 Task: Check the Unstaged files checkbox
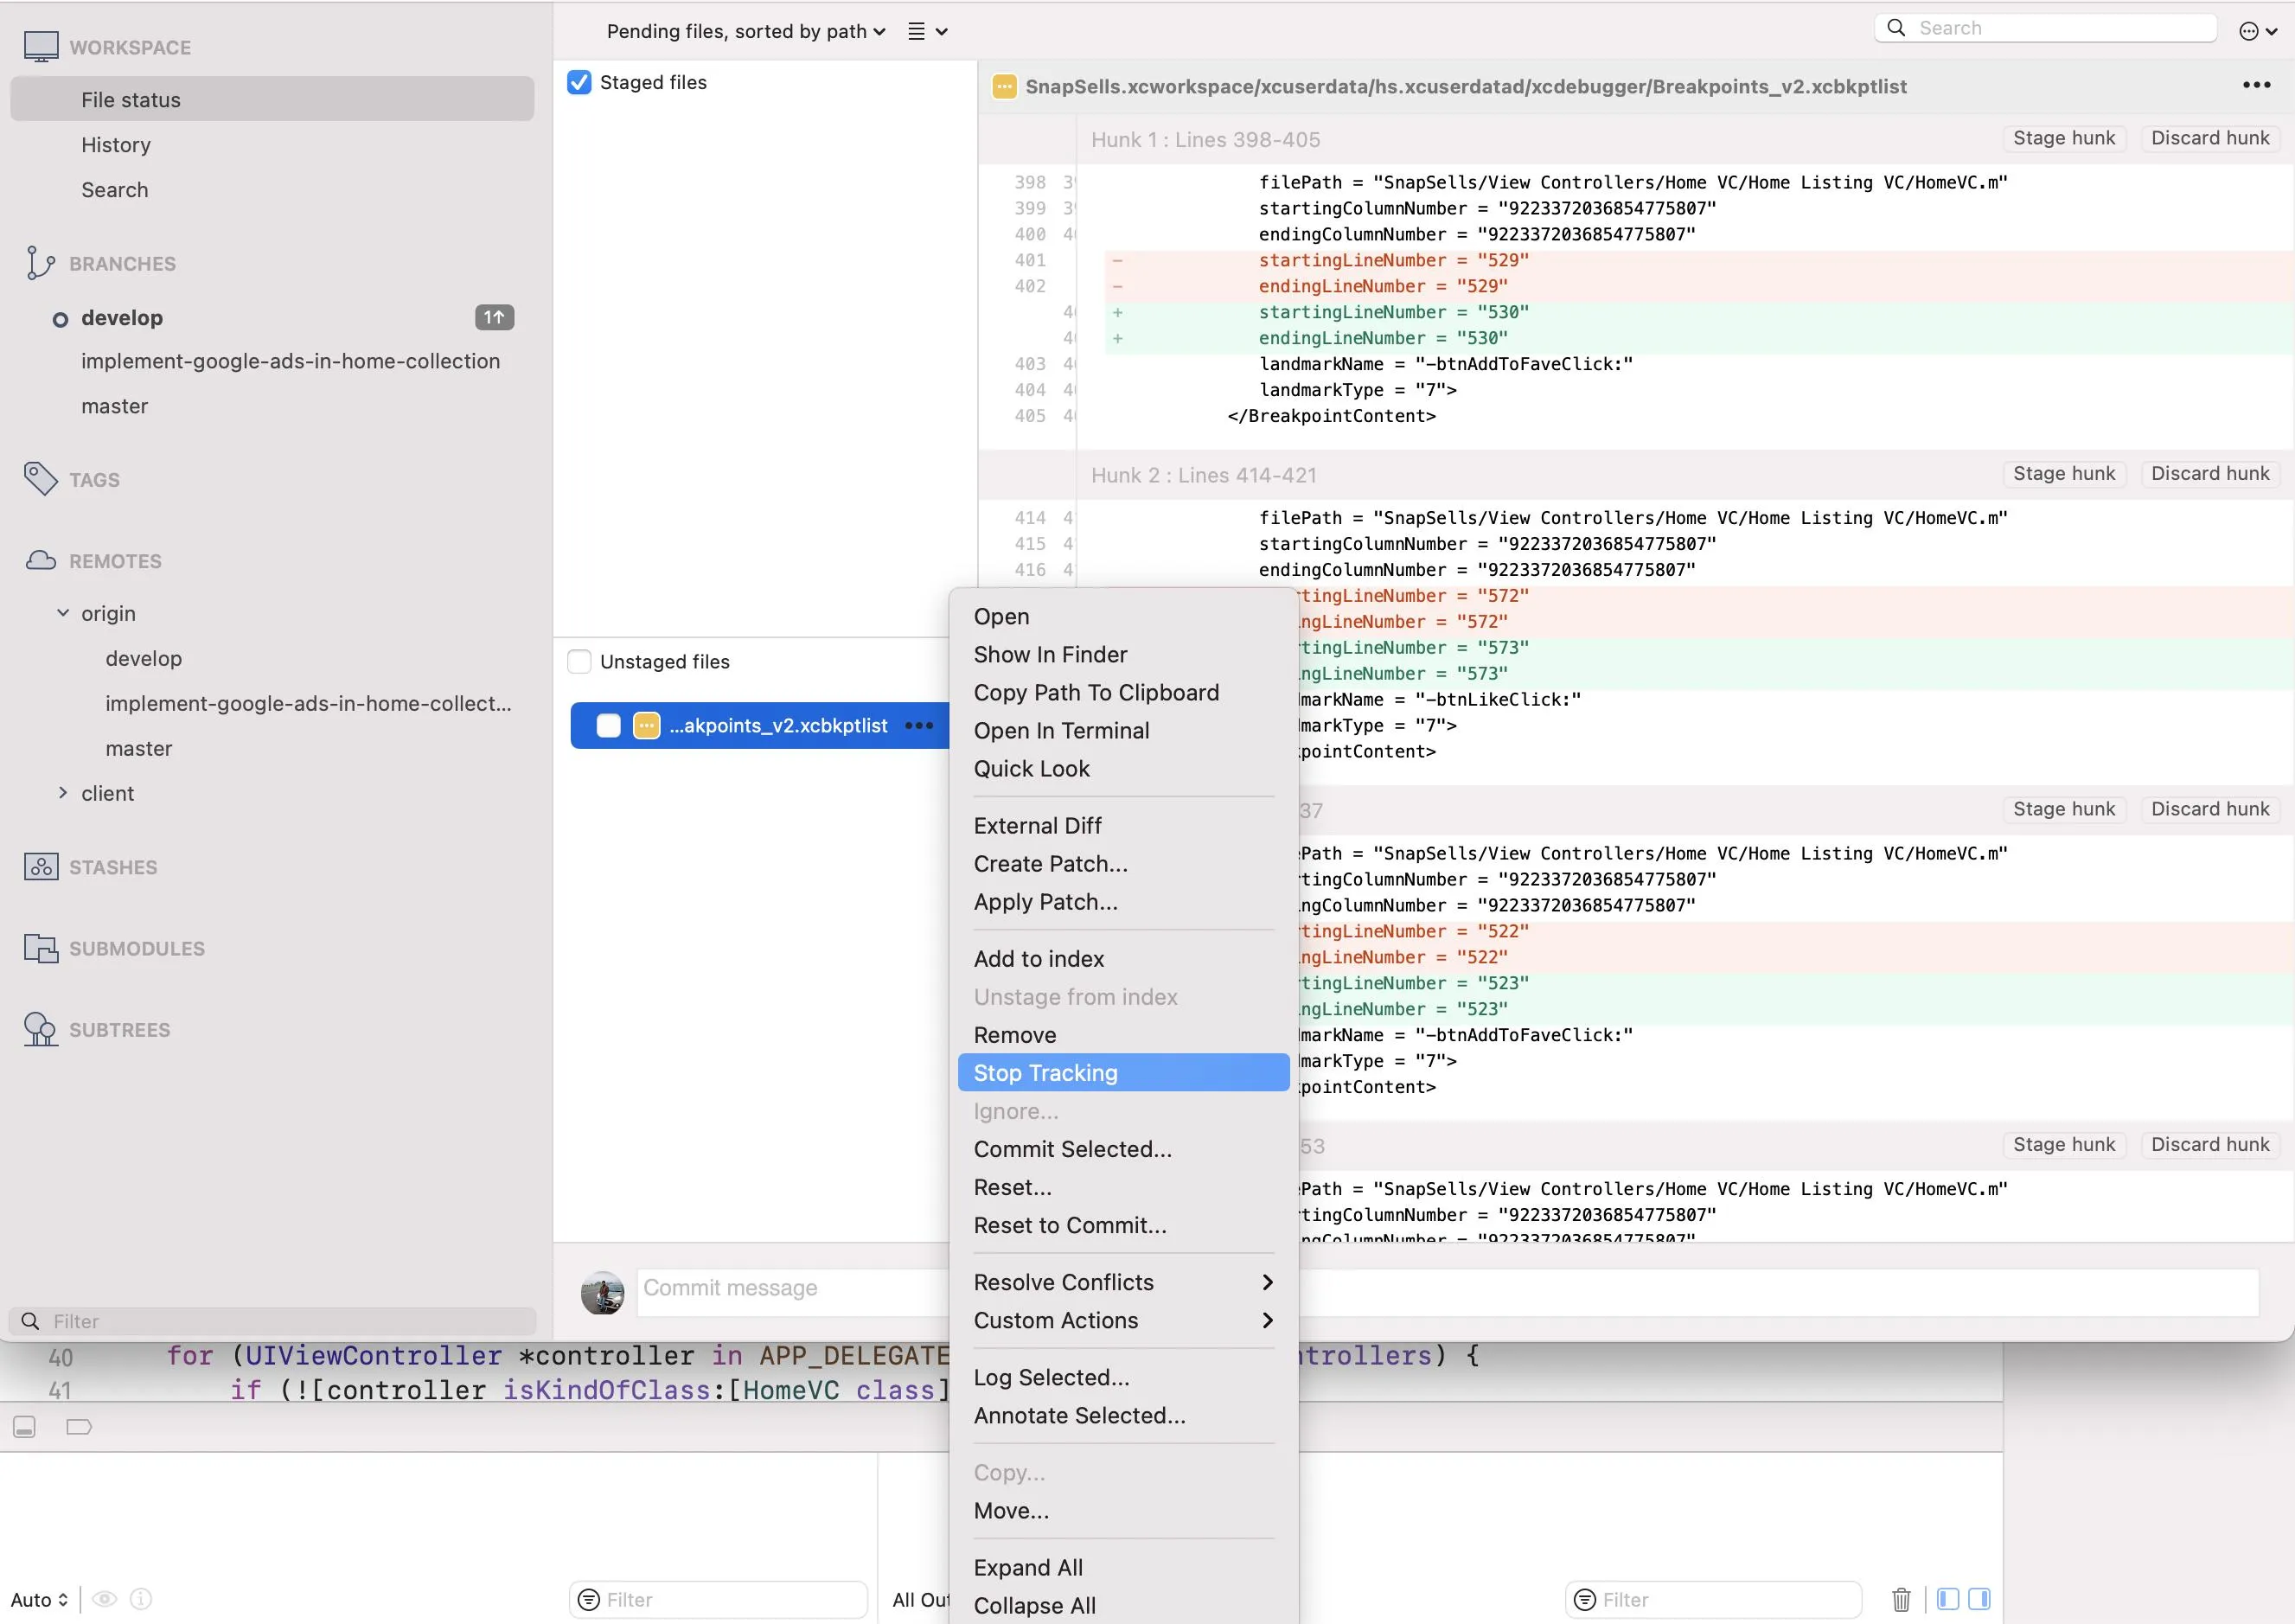pyautogui.click(x=579, y=661)
